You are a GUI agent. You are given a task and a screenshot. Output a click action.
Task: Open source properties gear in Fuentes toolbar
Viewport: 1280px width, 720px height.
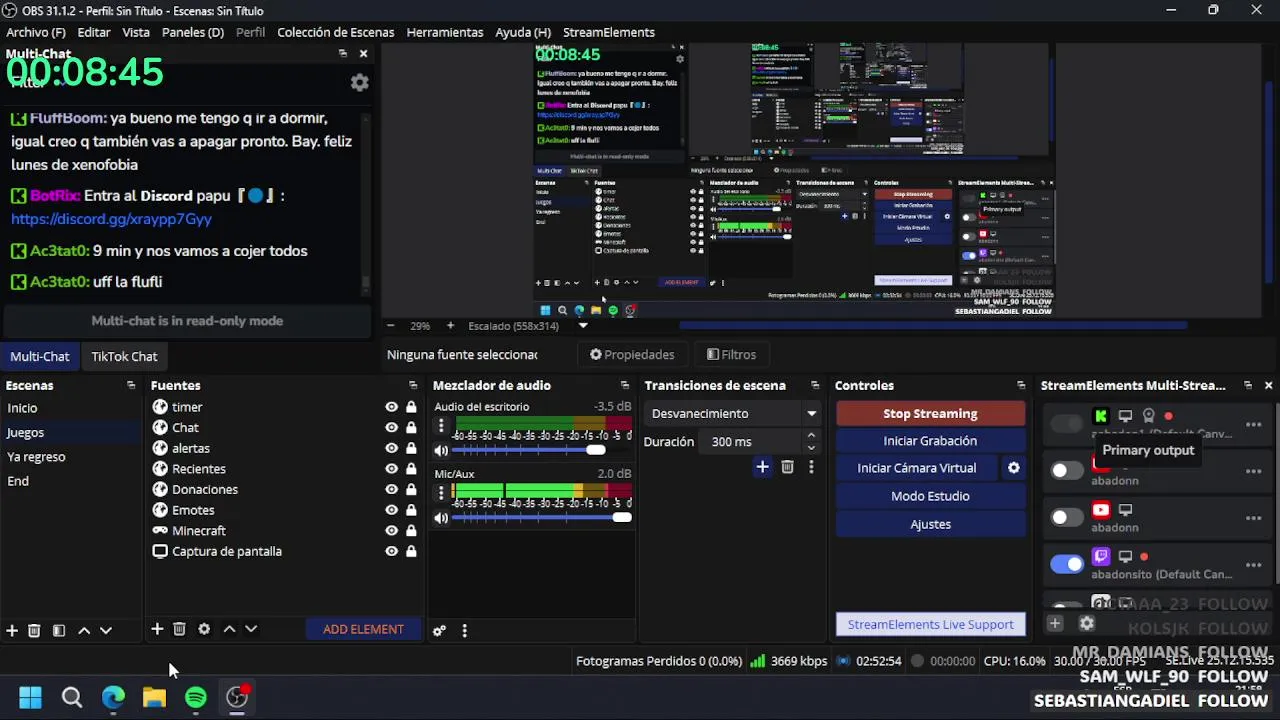pos(204,629)
